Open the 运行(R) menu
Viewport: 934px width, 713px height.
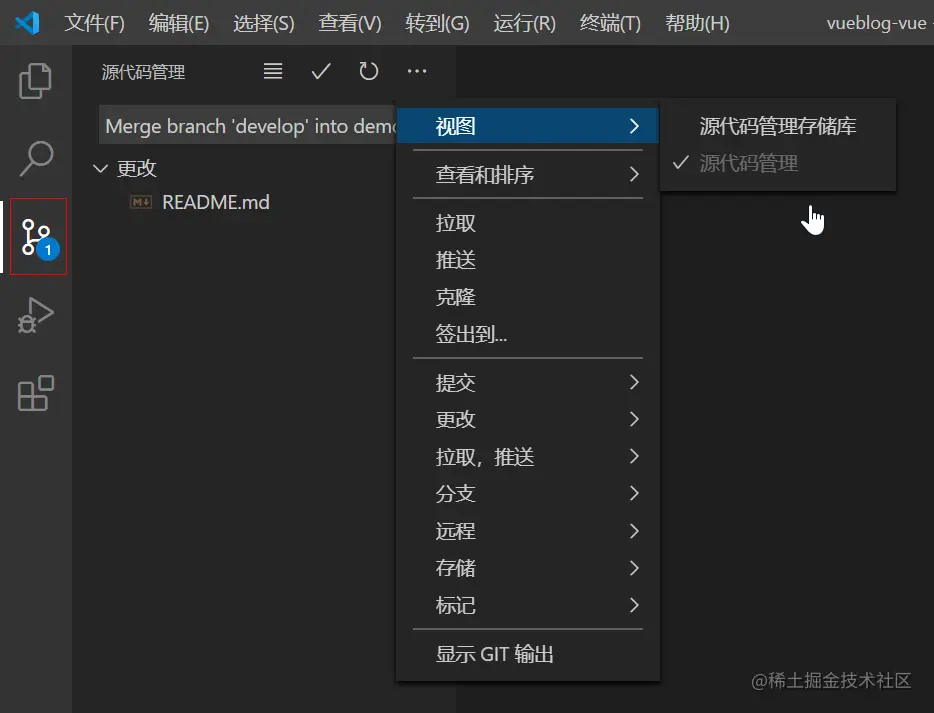(524, 23)
